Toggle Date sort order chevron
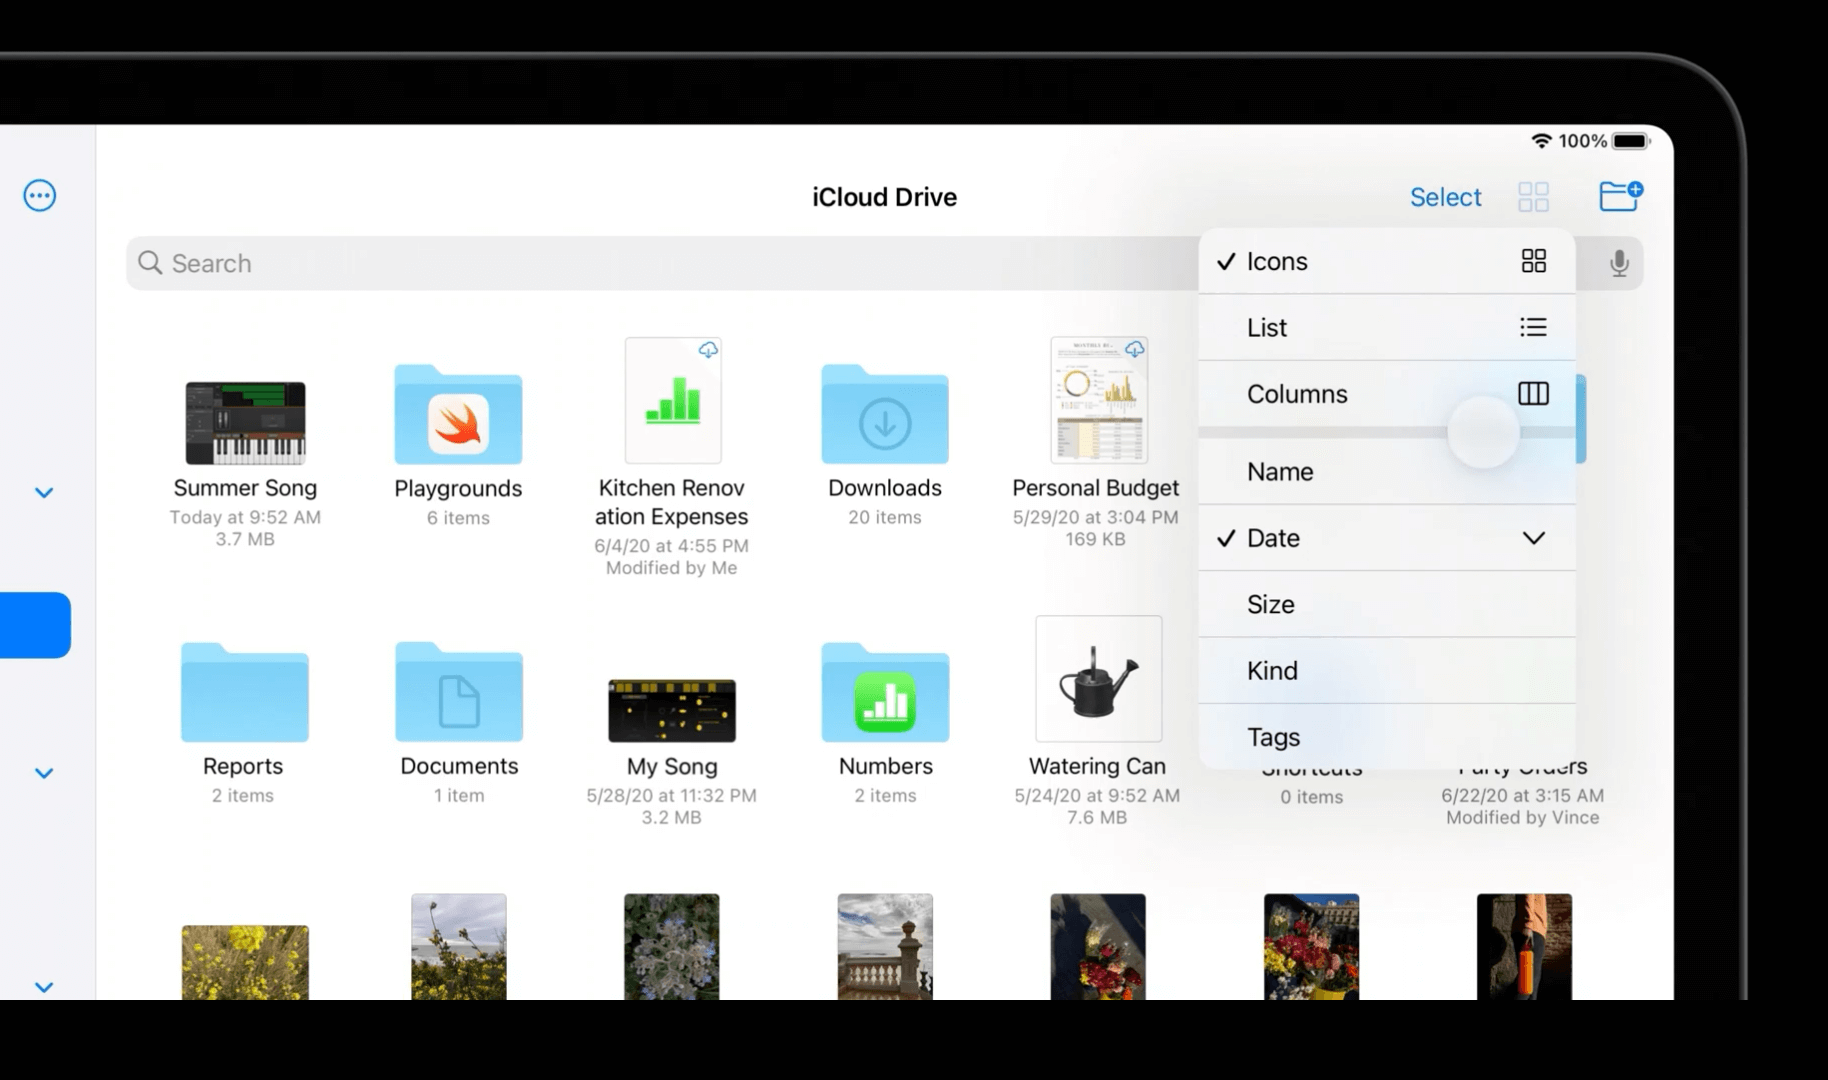This screenshot has width=1828, height=1080. tap(1533, 538)
